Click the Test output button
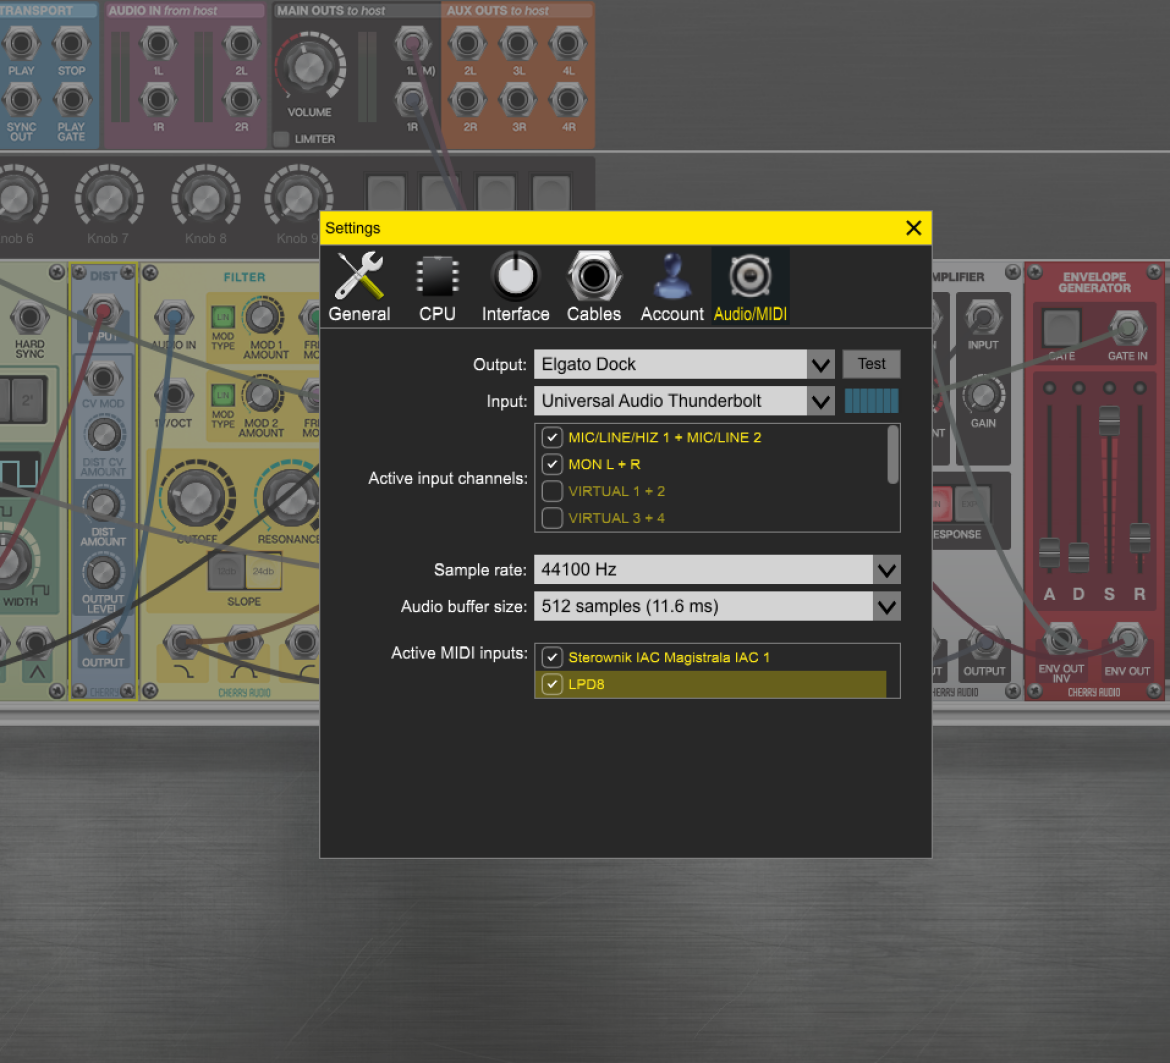 pos(872,364)
